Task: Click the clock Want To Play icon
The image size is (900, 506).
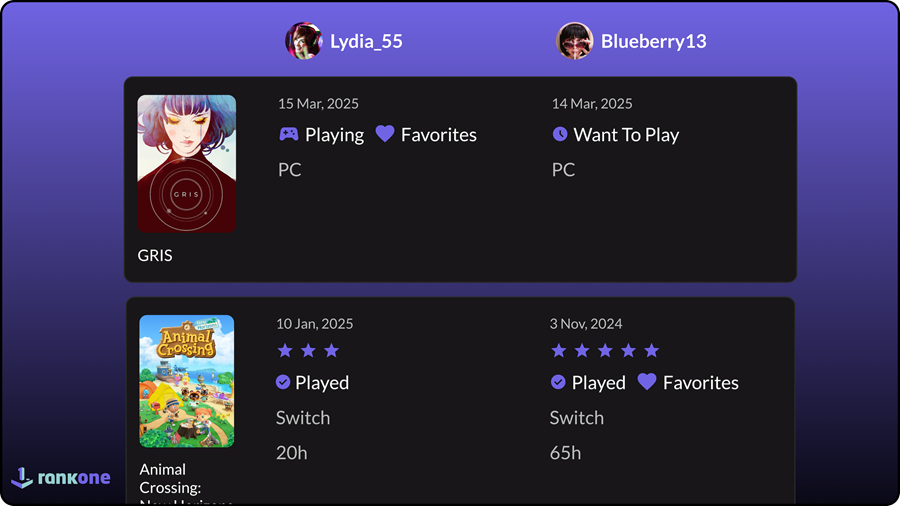Action: coord(560,134)
